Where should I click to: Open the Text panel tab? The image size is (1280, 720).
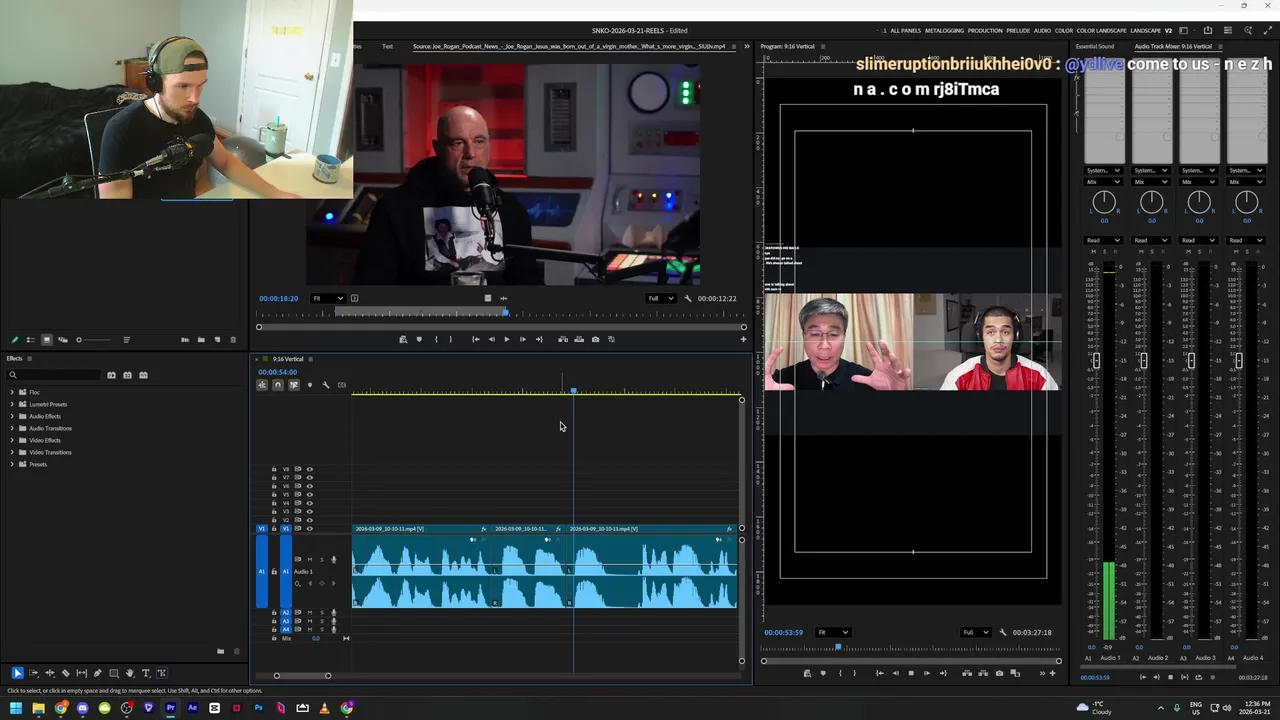[387, 46]
